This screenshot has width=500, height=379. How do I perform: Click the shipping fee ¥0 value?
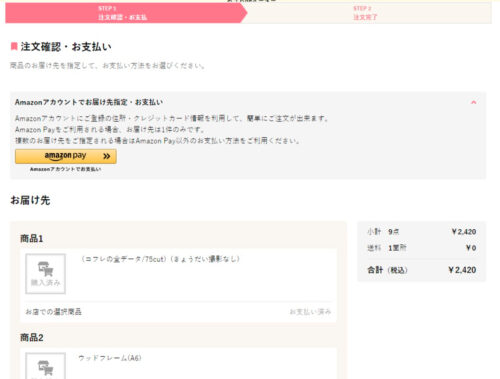click(x=471, y=248)
